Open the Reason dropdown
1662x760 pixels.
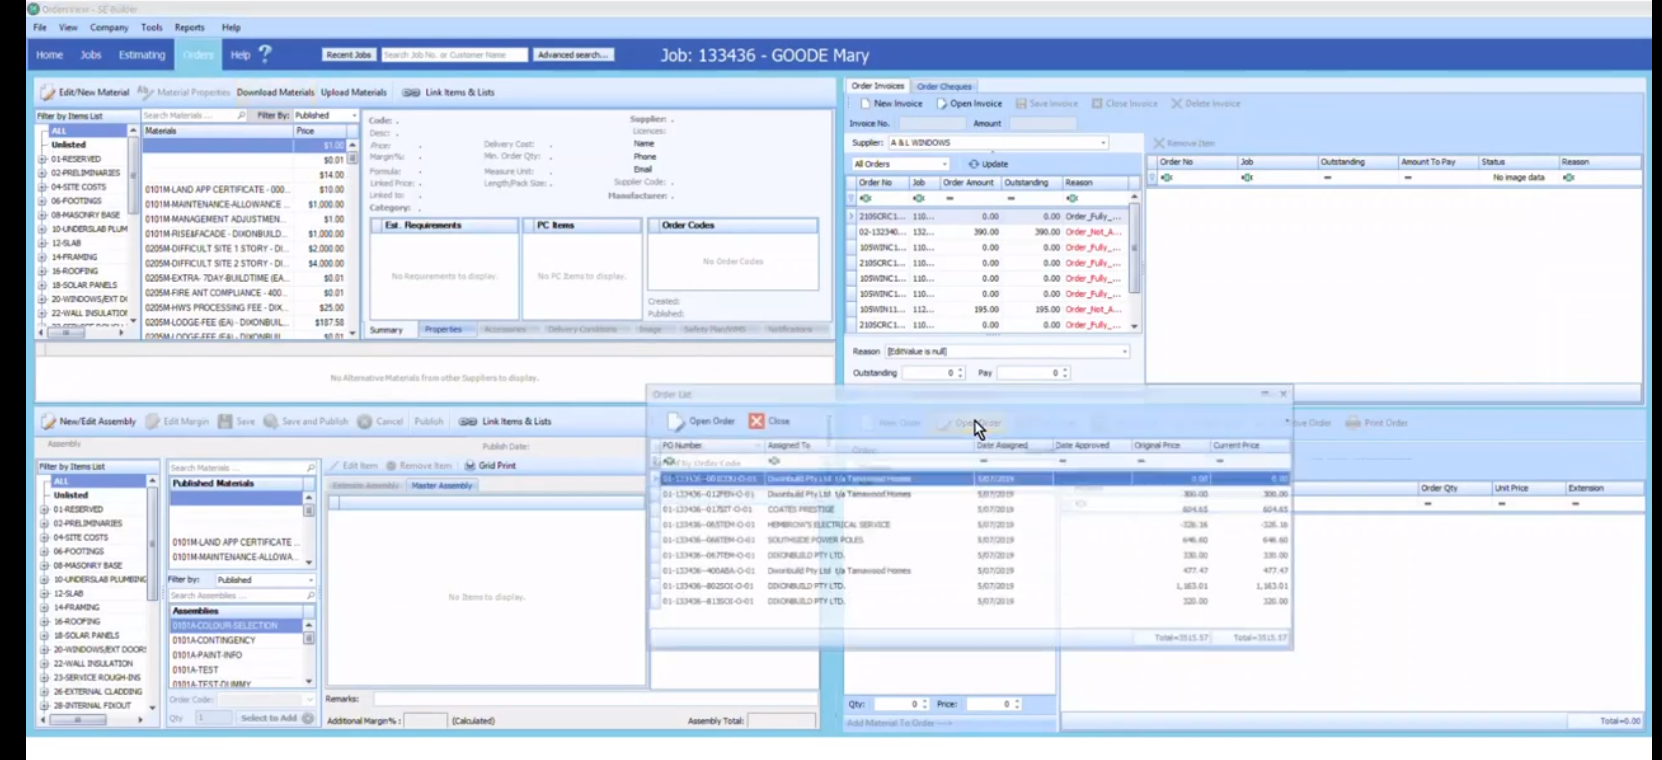point(1124,352)
